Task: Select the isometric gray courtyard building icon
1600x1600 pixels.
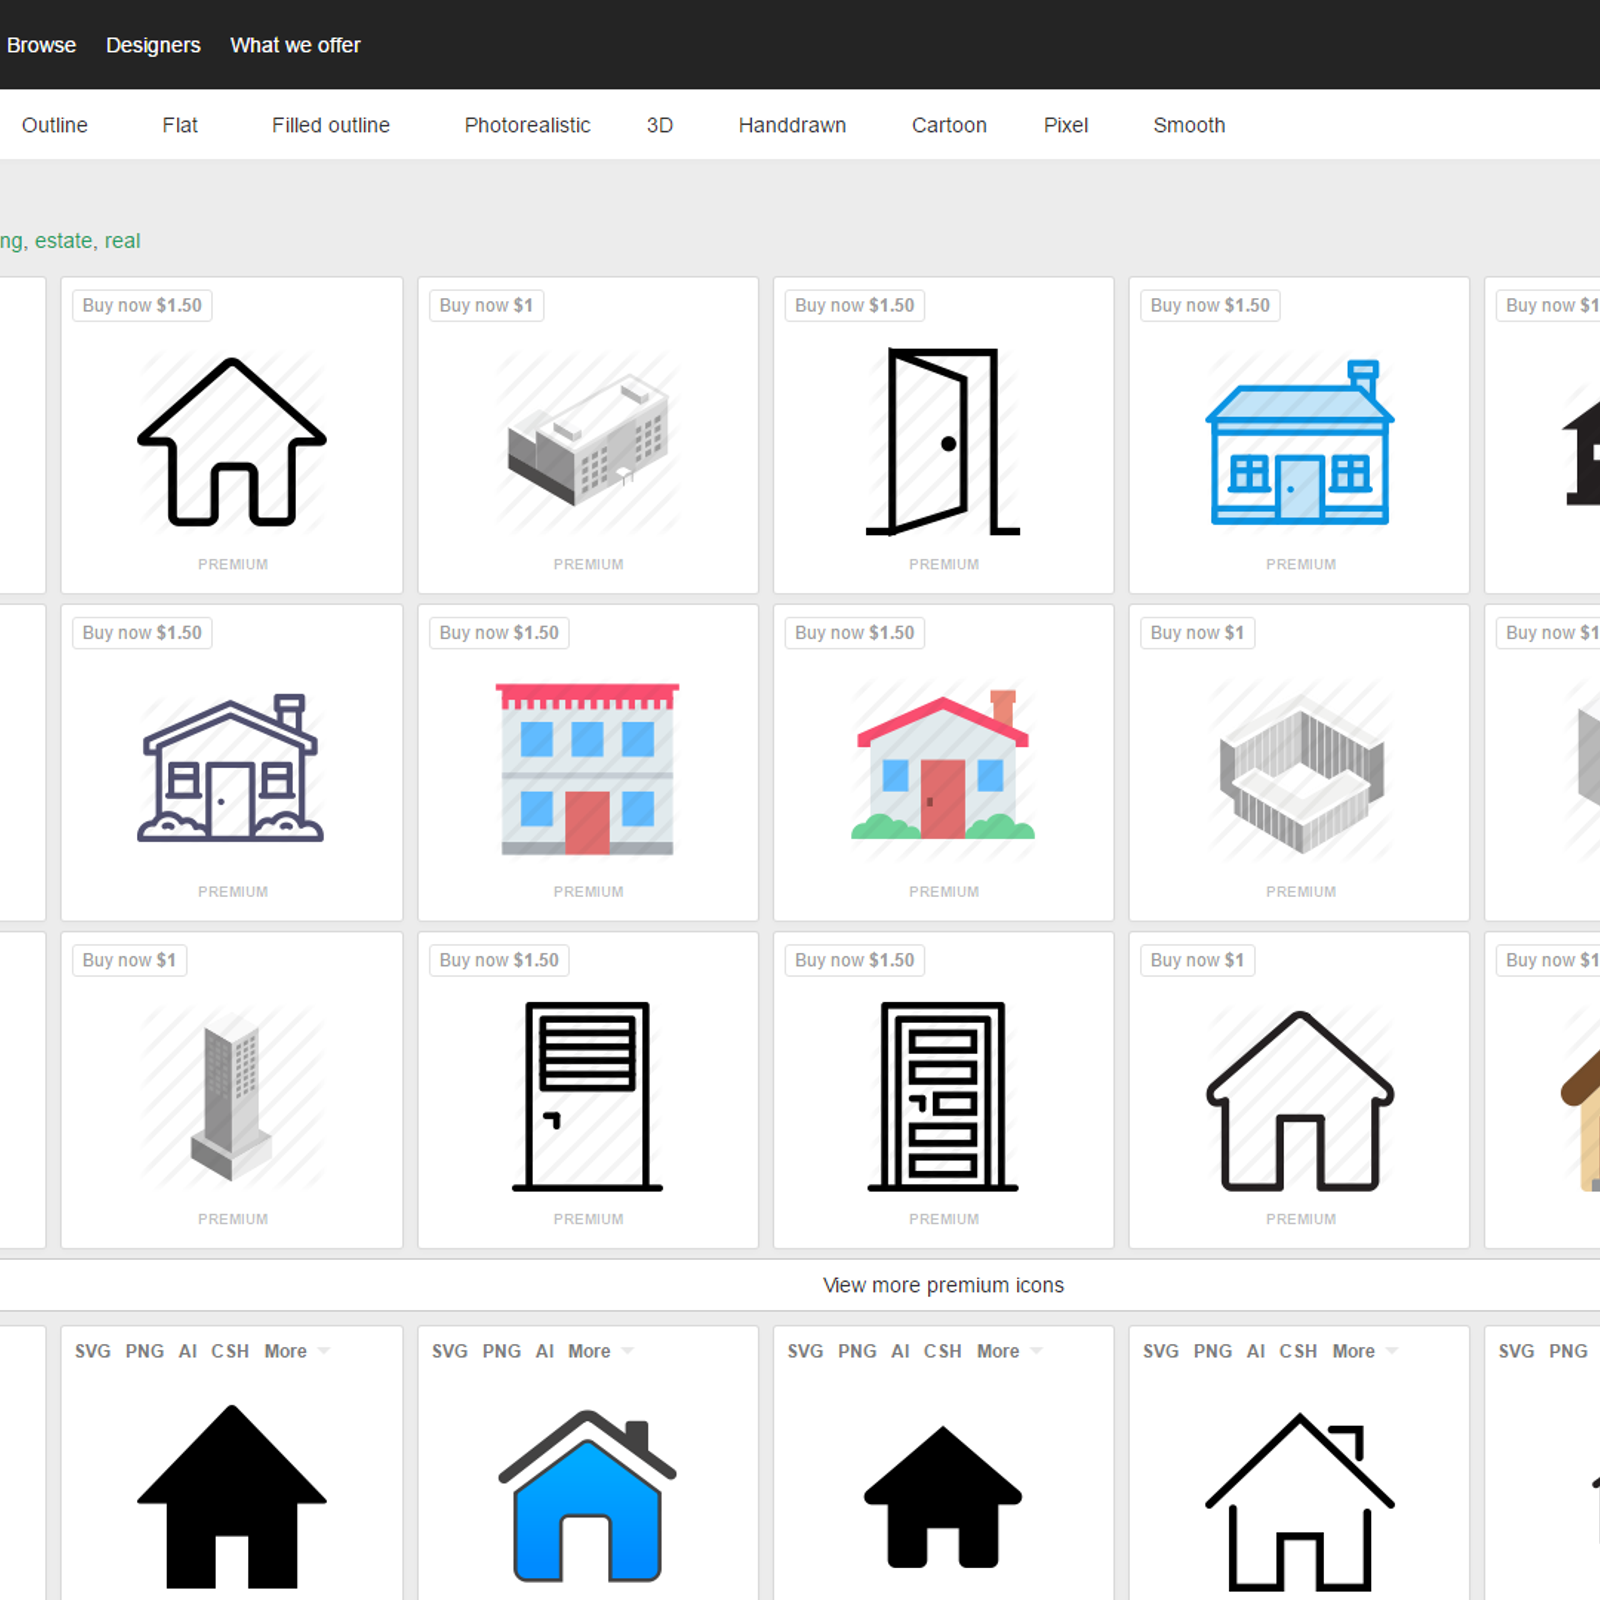Action: point(1300,773)
